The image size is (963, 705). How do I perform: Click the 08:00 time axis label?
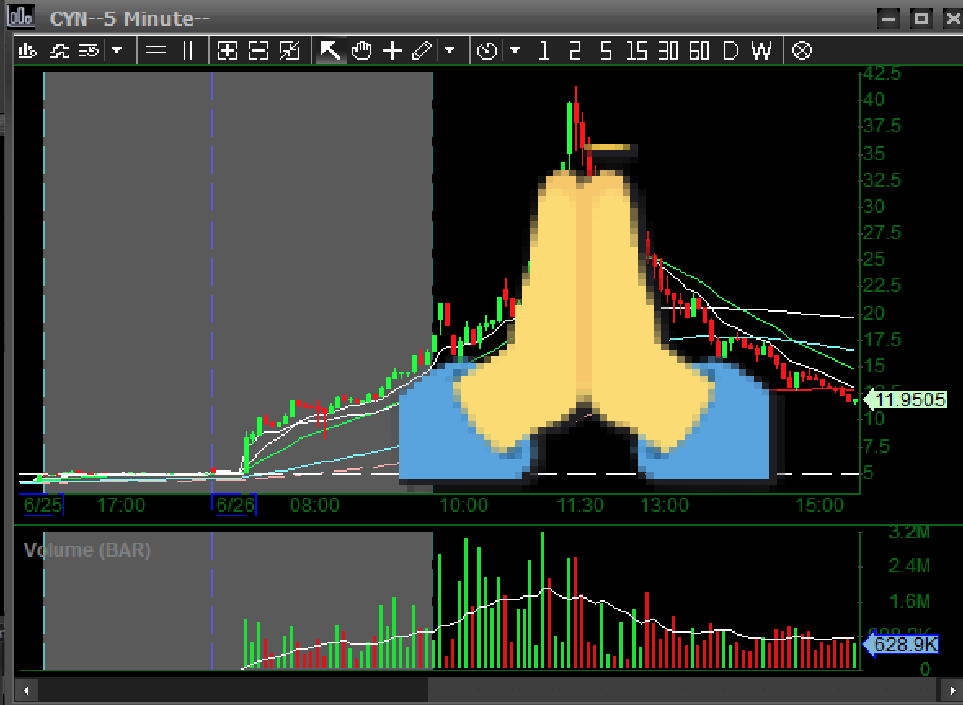click(x=314, y=505)
